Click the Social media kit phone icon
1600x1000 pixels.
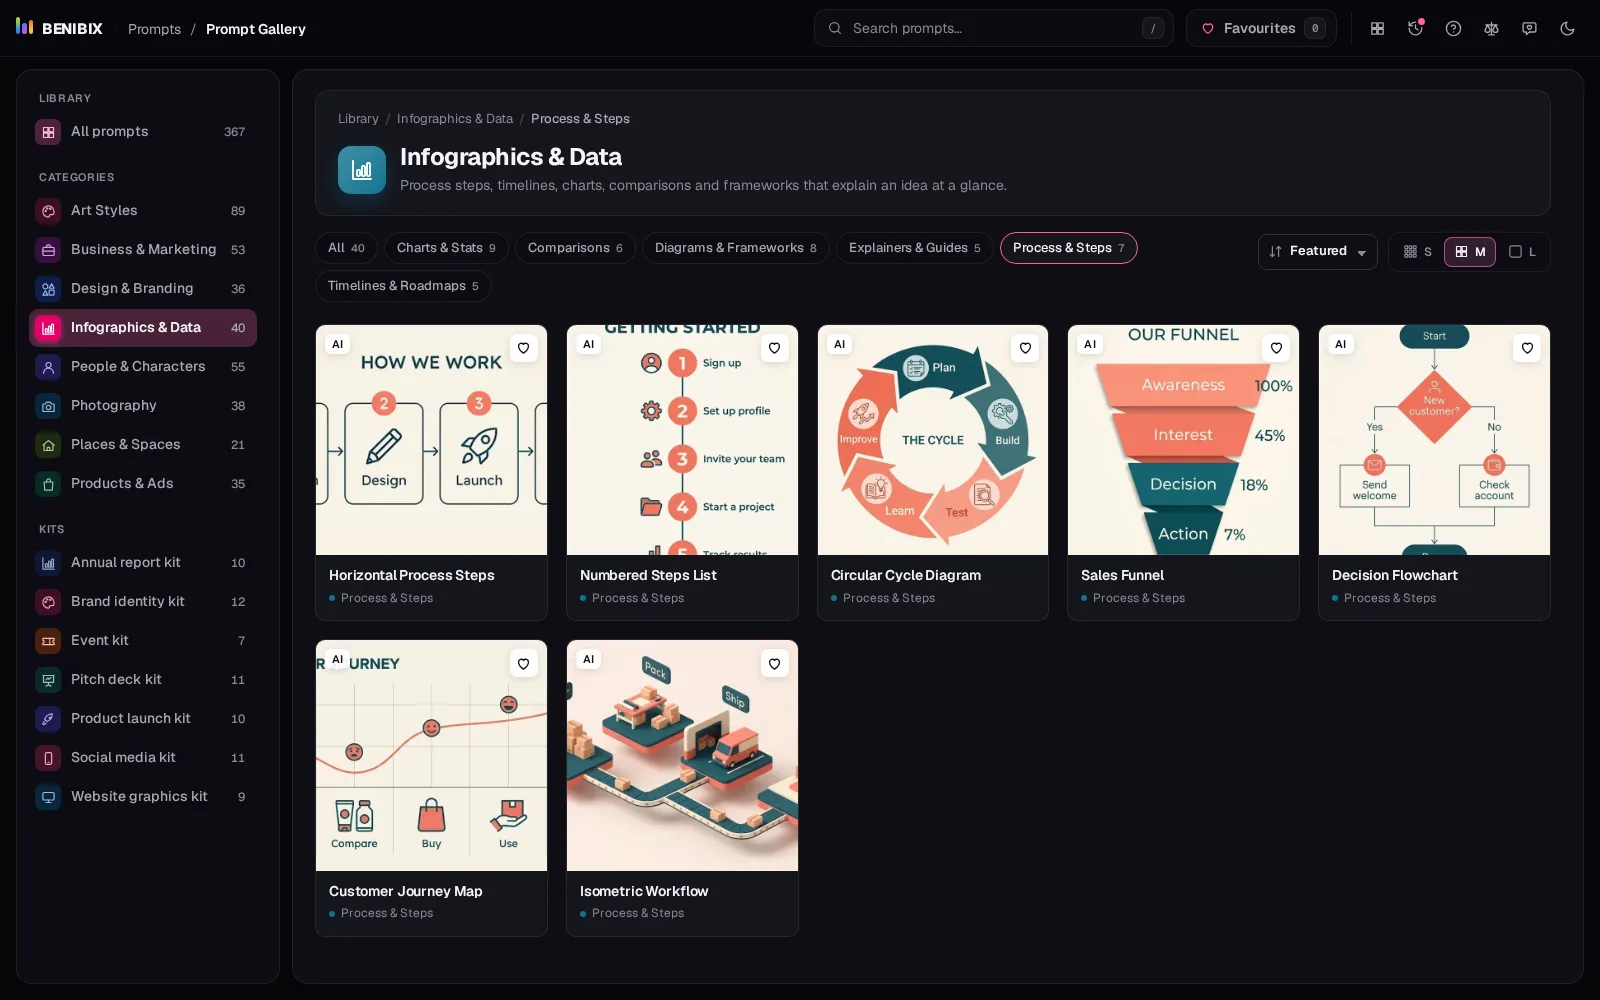click(x=48, y=758)
